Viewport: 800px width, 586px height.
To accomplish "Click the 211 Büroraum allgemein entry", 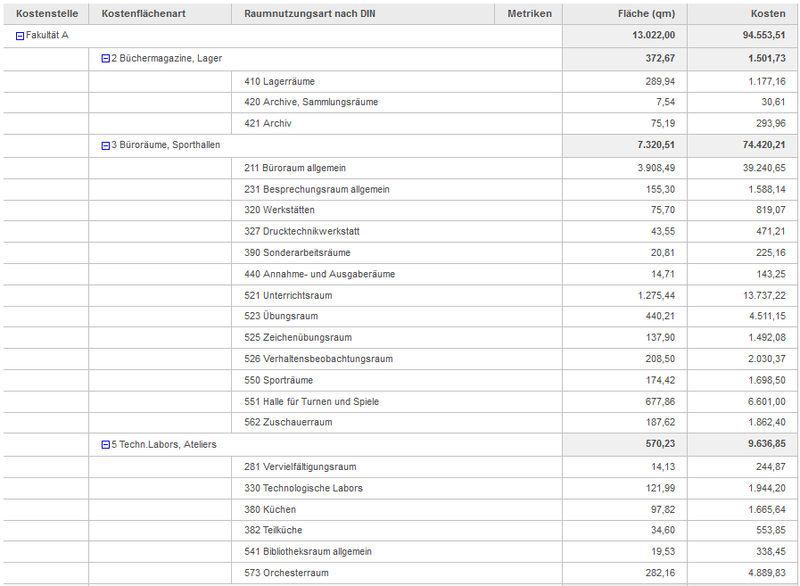I will click(295, 168).
